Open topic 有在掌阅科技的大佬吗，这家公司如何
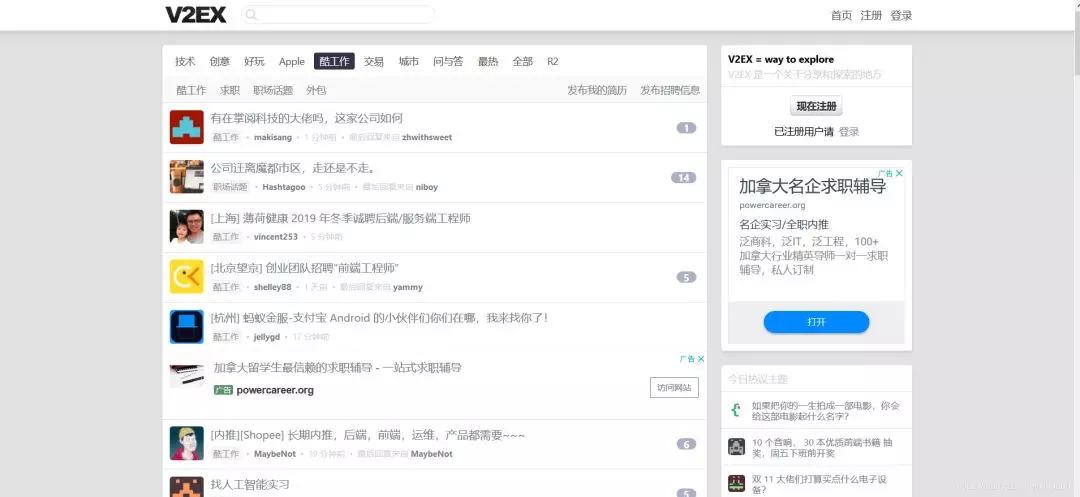Viewport: 1080px width, 497px height. click(307, 118)
